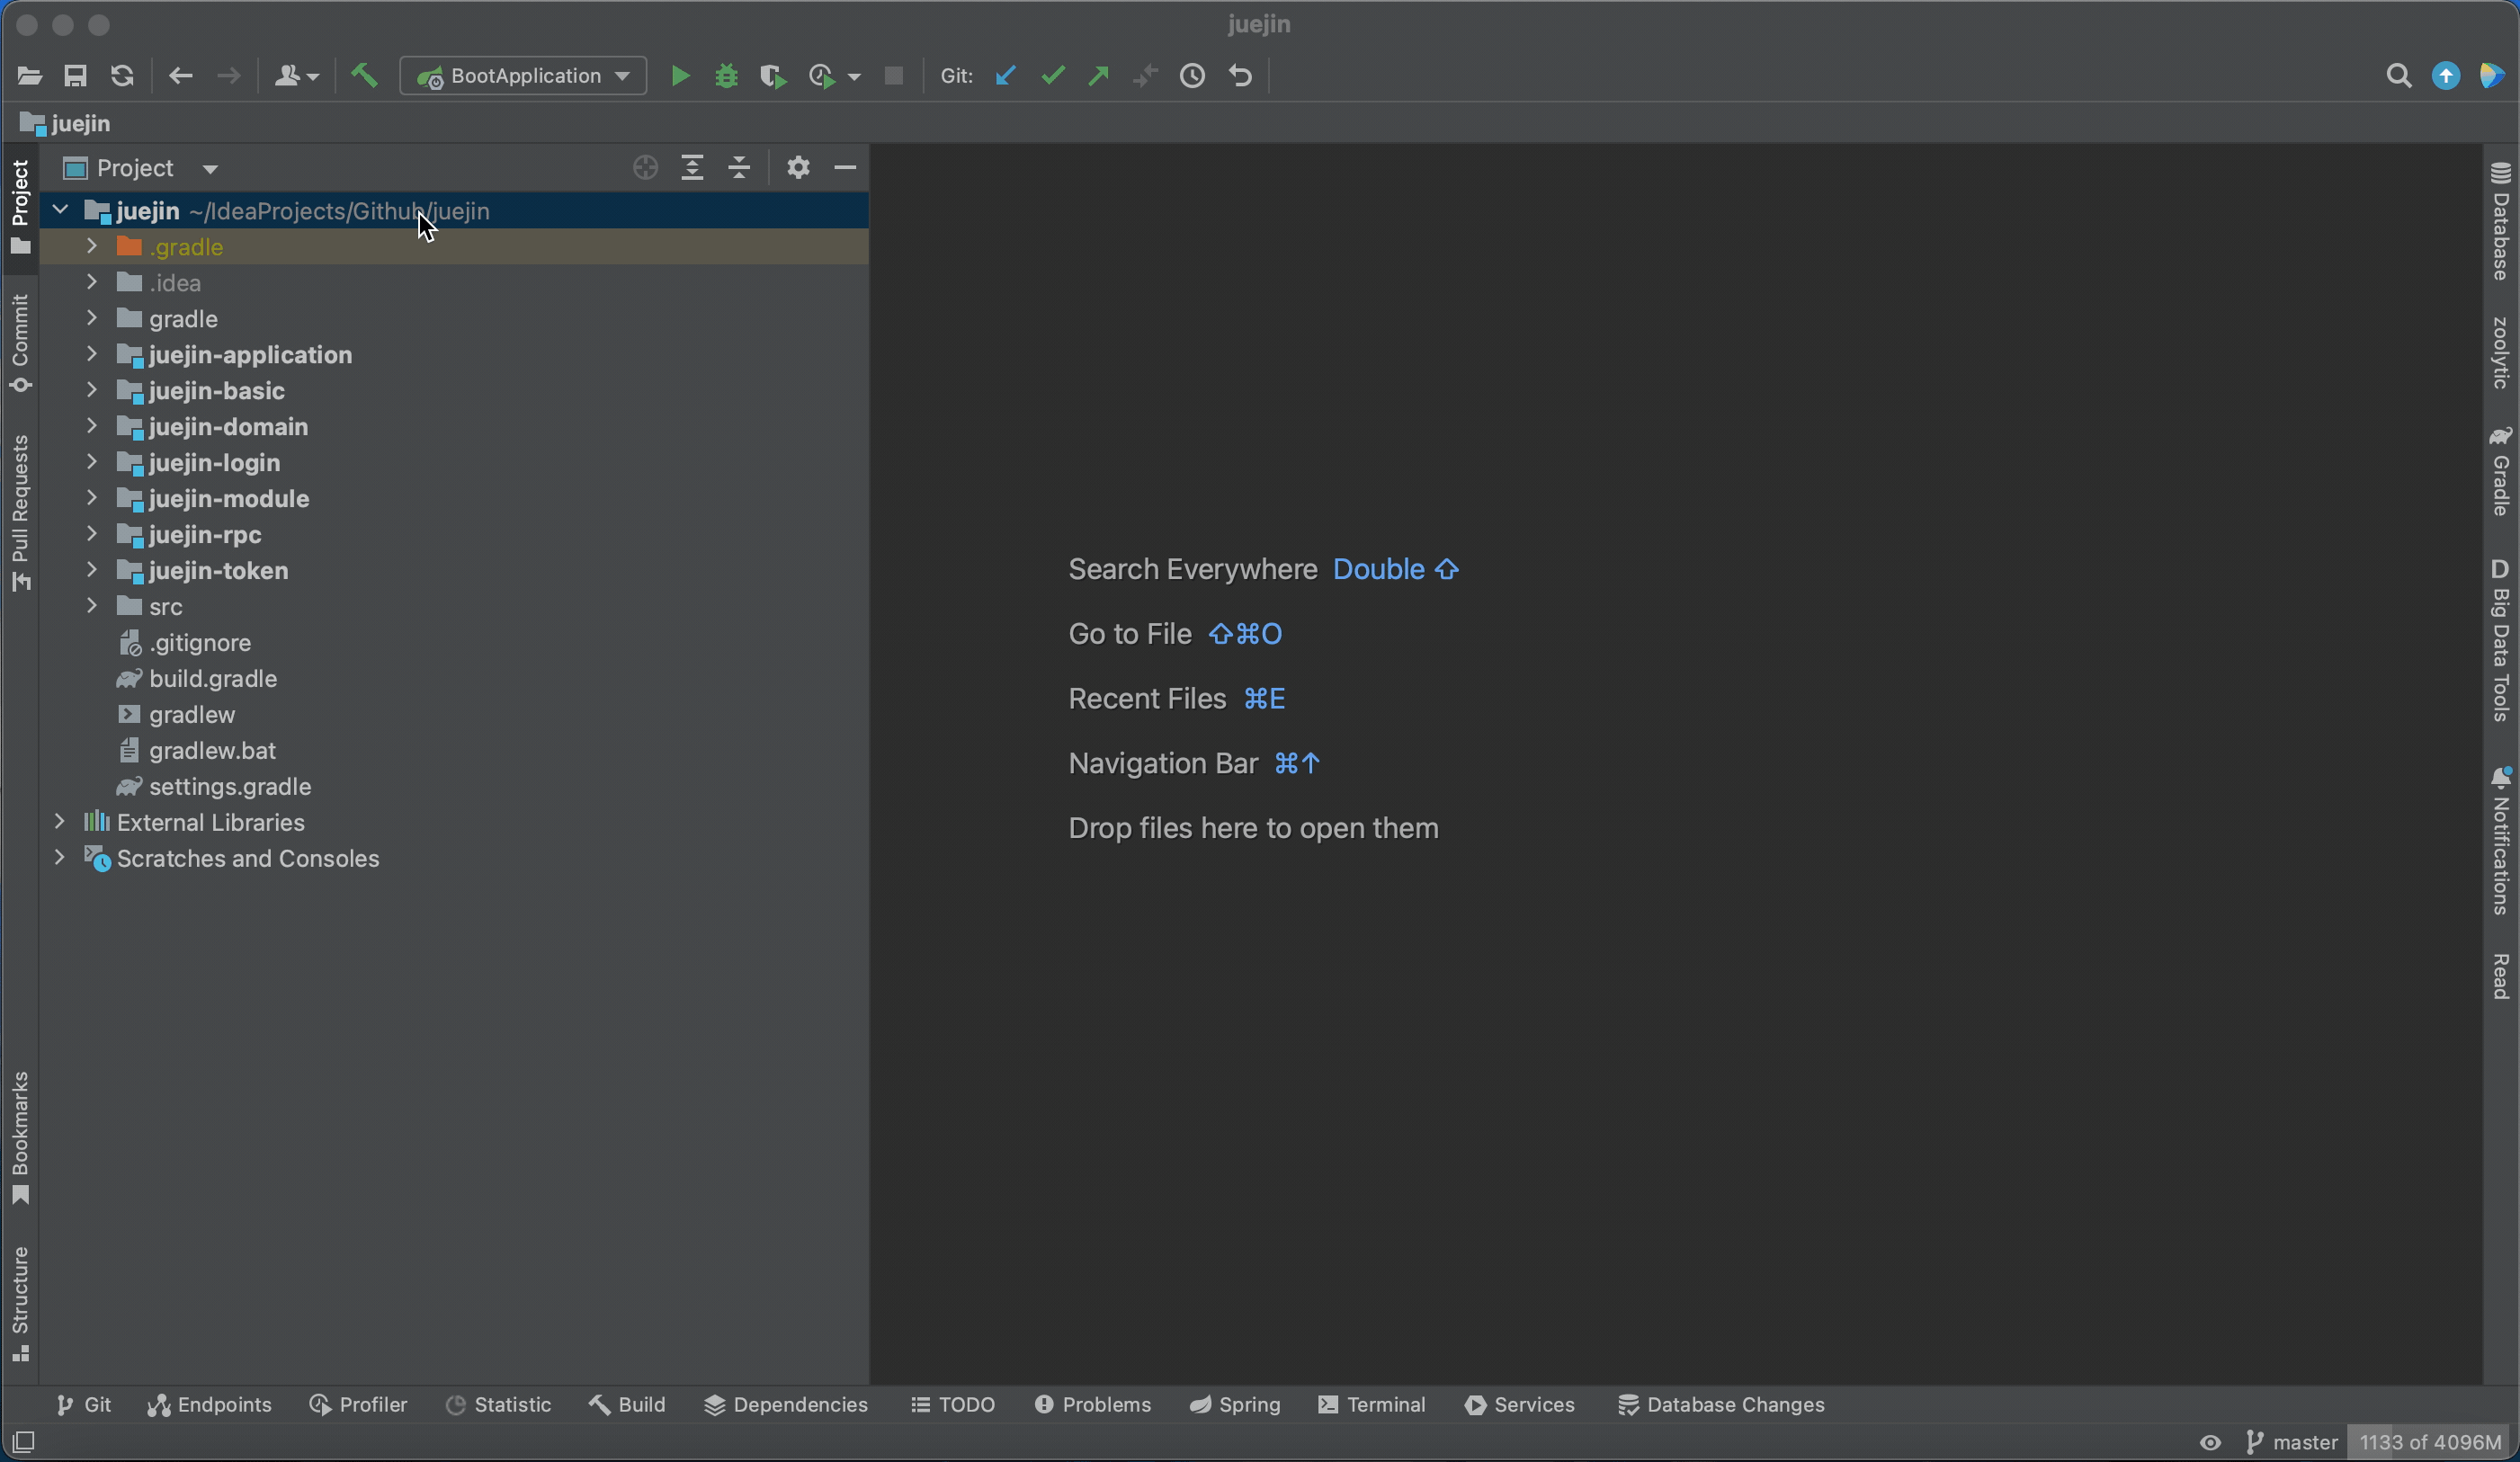Screen dimensions: 2520x1462
Task: Click the blue update arrow icon top right
Action: pyautogui.click(x=2446, y=76)
